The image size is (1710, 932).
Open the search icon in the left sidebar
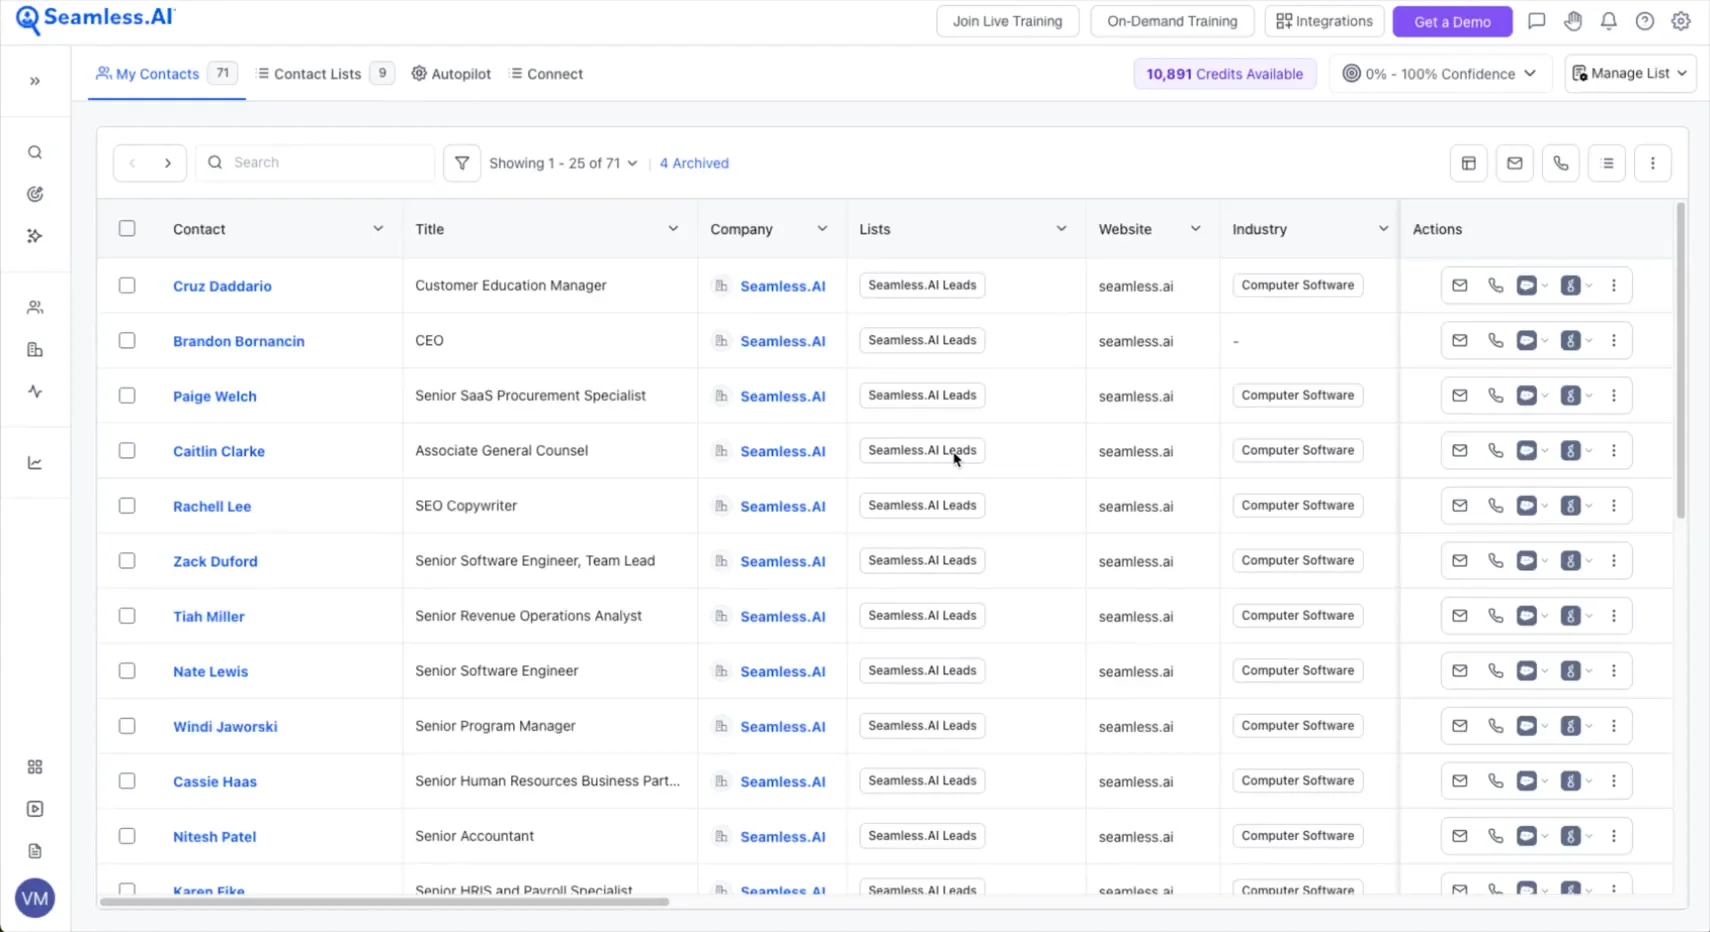click(x=35, y=152)
